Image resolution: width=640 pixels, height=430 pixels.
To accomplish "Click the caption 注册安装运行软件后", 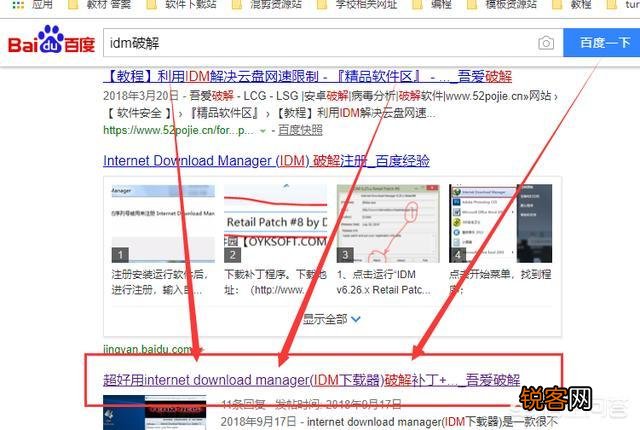I will pos(160,282).
